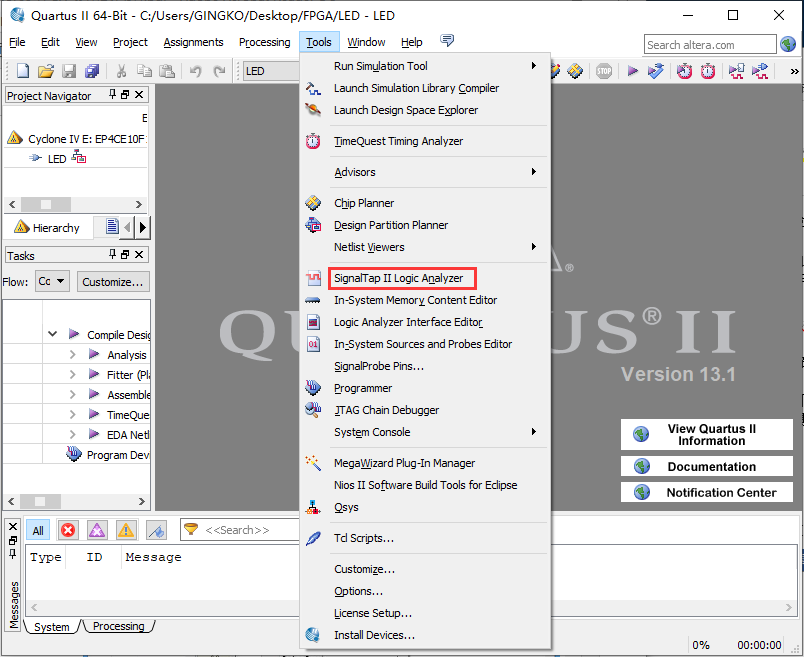Click the search globe icon
Image resolution: width=804 pixels, height=657 pixels.
(788, 45)
